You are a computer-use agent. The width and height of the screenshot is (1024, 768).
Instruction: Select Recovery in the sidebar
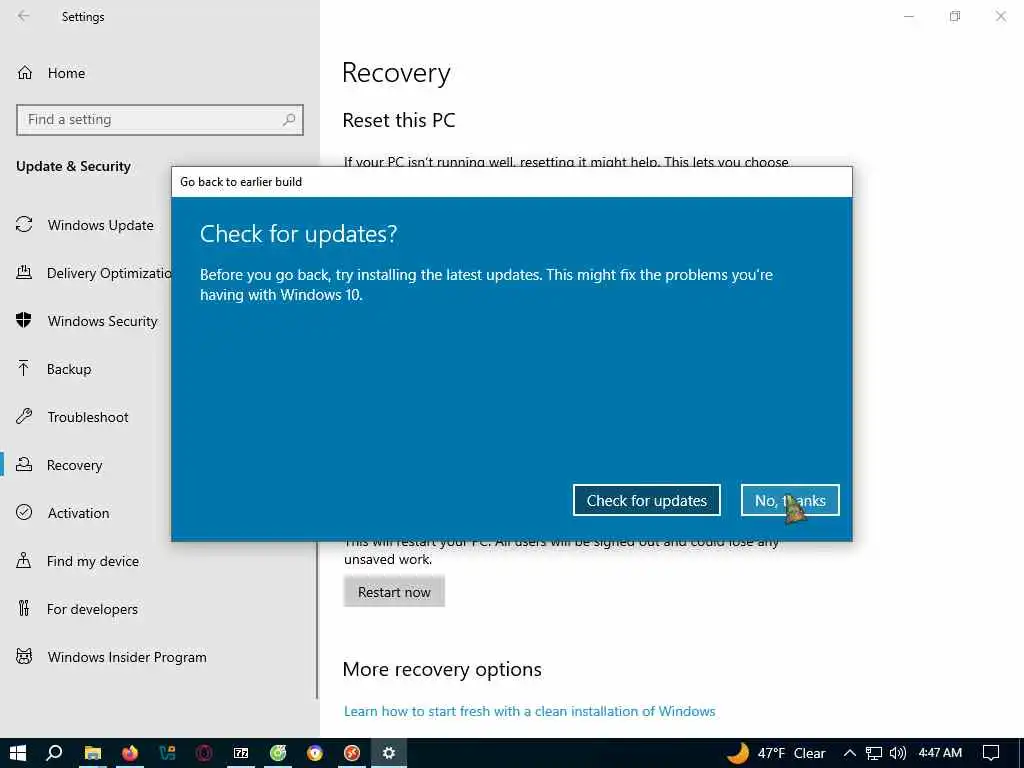[x=74, y=465]
